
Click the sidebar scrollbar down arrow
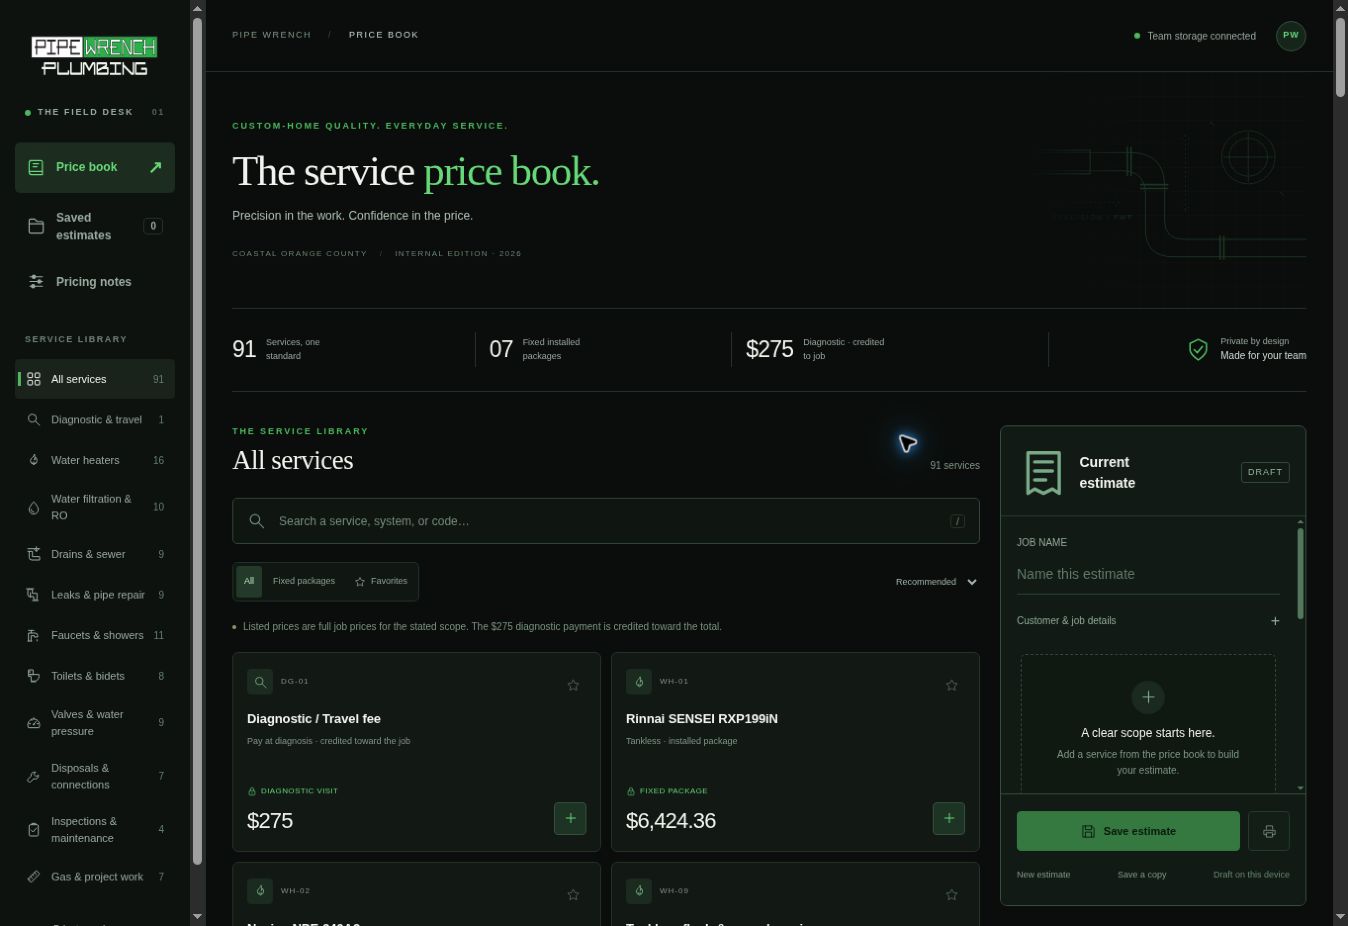[x=197, y=916]
